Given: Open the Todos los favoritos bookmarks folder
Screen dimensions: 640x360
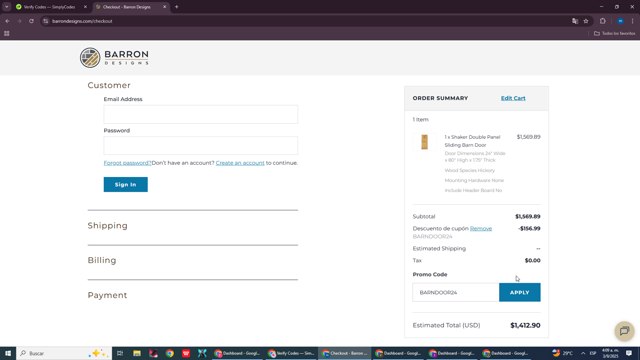Looking at the screenshot, I should click(615, 33).
